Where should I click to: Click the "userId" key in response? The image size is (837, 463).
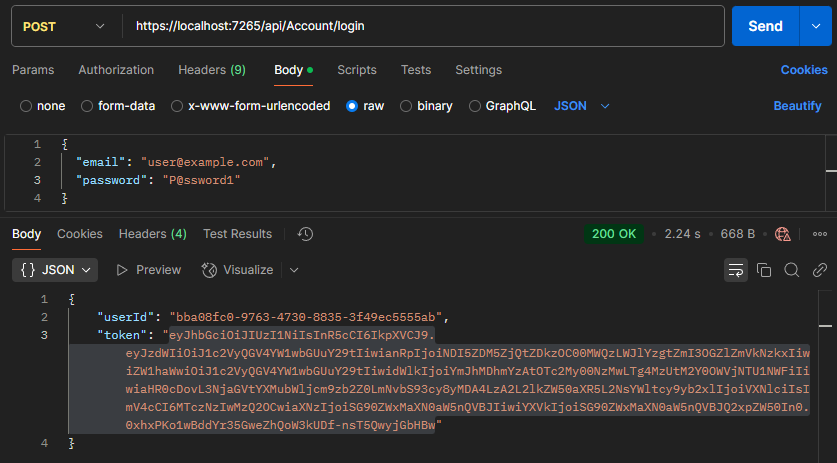click(125, 317)
